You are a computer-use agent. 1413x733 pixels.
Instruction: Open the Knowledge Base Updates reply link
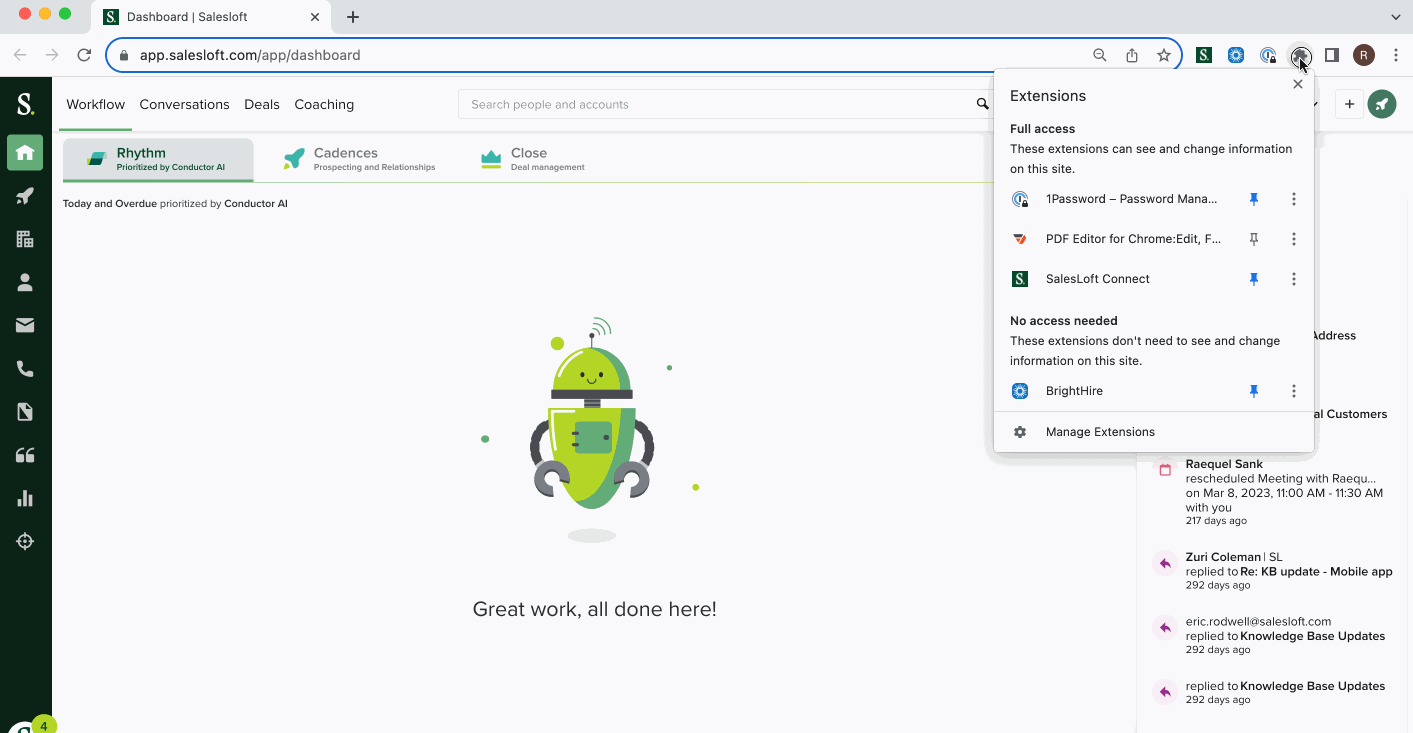tap(1312, 636)
